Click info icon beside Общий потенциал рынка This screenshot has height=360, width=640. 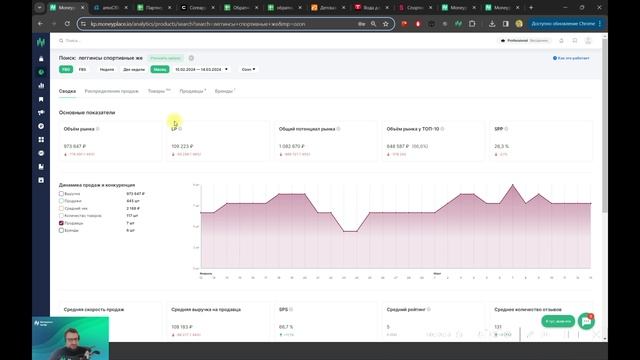click(338, 129)
